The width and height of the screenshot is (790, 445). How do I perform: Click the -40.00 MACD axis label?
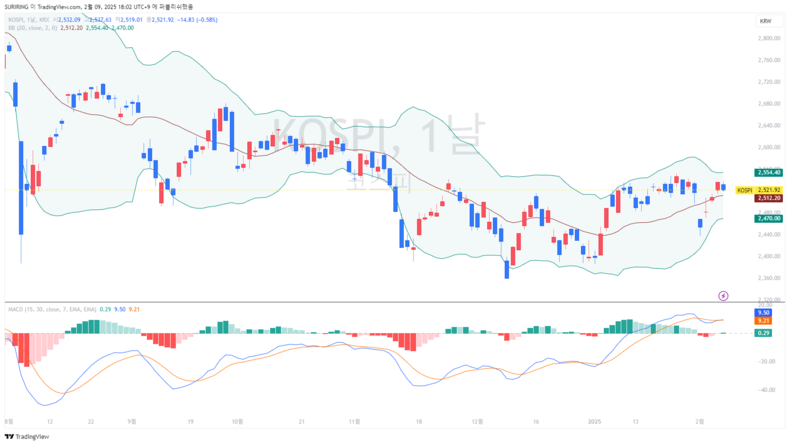767,390
